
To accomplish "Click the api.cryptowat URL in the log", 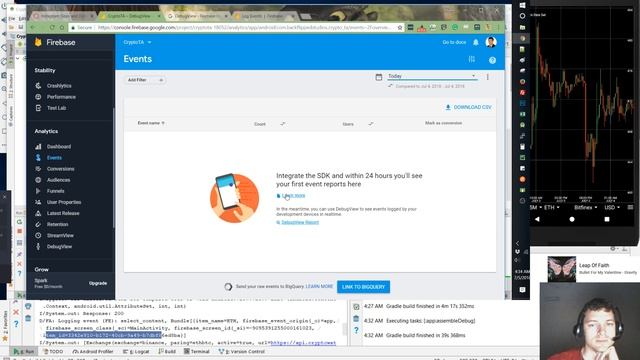I will (303, 343).
